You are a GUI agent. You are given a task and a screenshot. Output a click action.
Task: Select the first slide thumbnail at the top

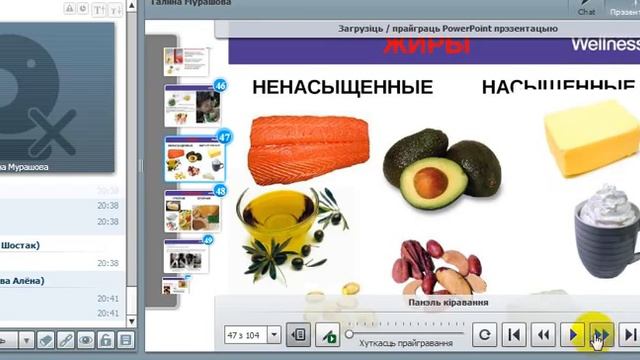pyautogui.click(x=187, y=62)
